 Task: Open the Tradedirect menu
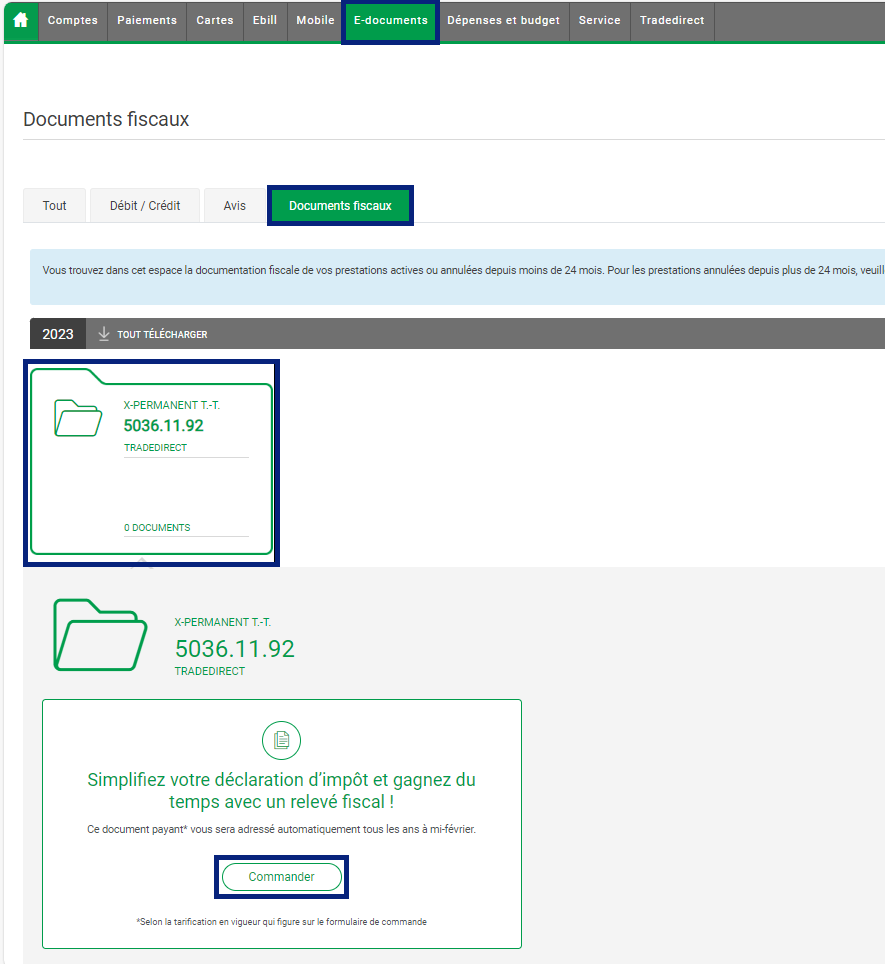pyautogui.click(x=672, y=20)
